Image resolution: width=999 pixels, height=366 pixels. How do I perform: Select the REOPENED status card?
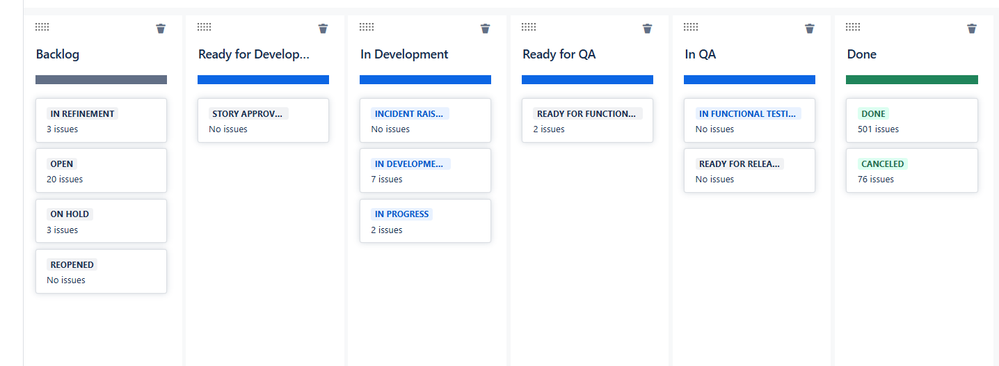coord(101,272)
